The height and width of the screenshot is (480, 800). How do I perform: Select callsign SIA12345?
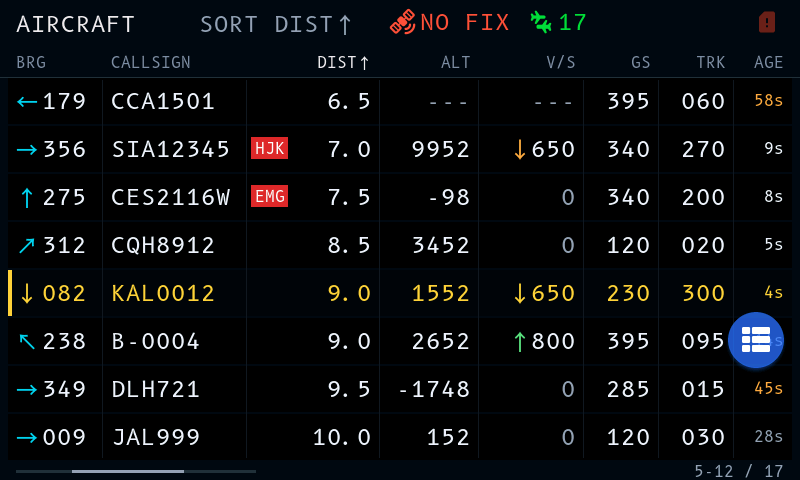(170, 149)
